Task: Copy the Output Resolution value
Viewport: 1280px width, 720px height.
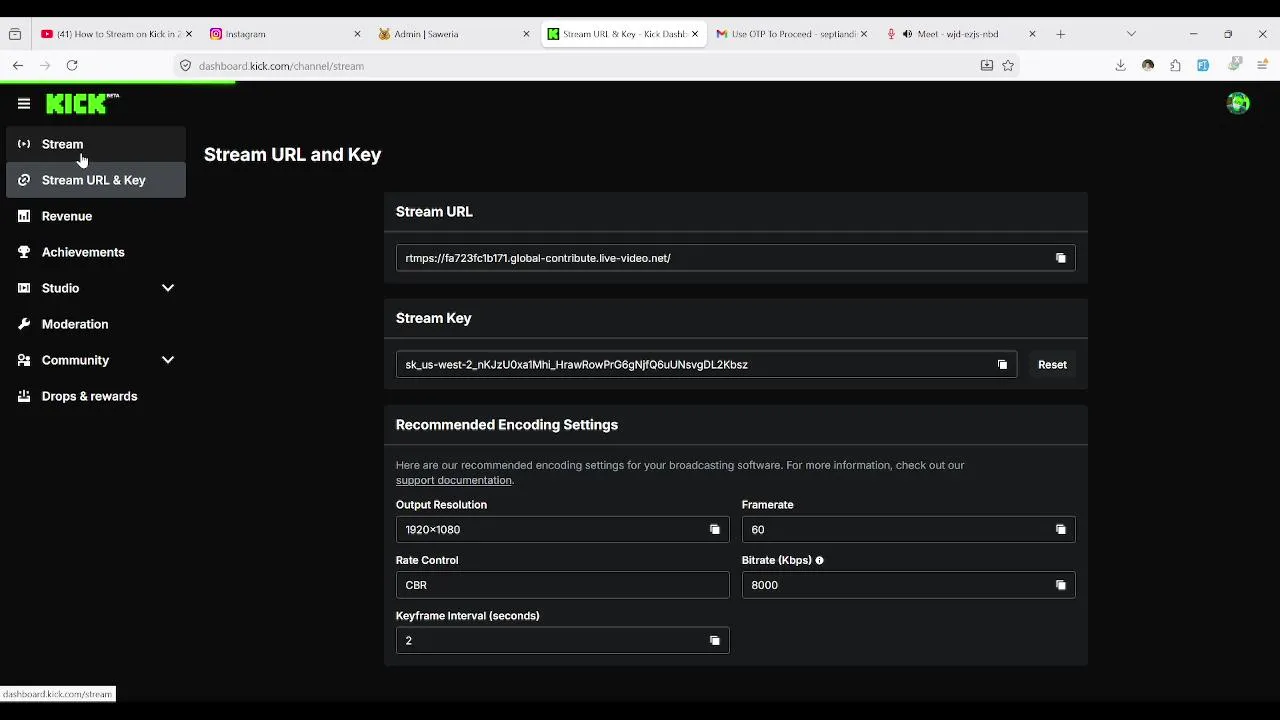Action: click(x=714, y=530)
